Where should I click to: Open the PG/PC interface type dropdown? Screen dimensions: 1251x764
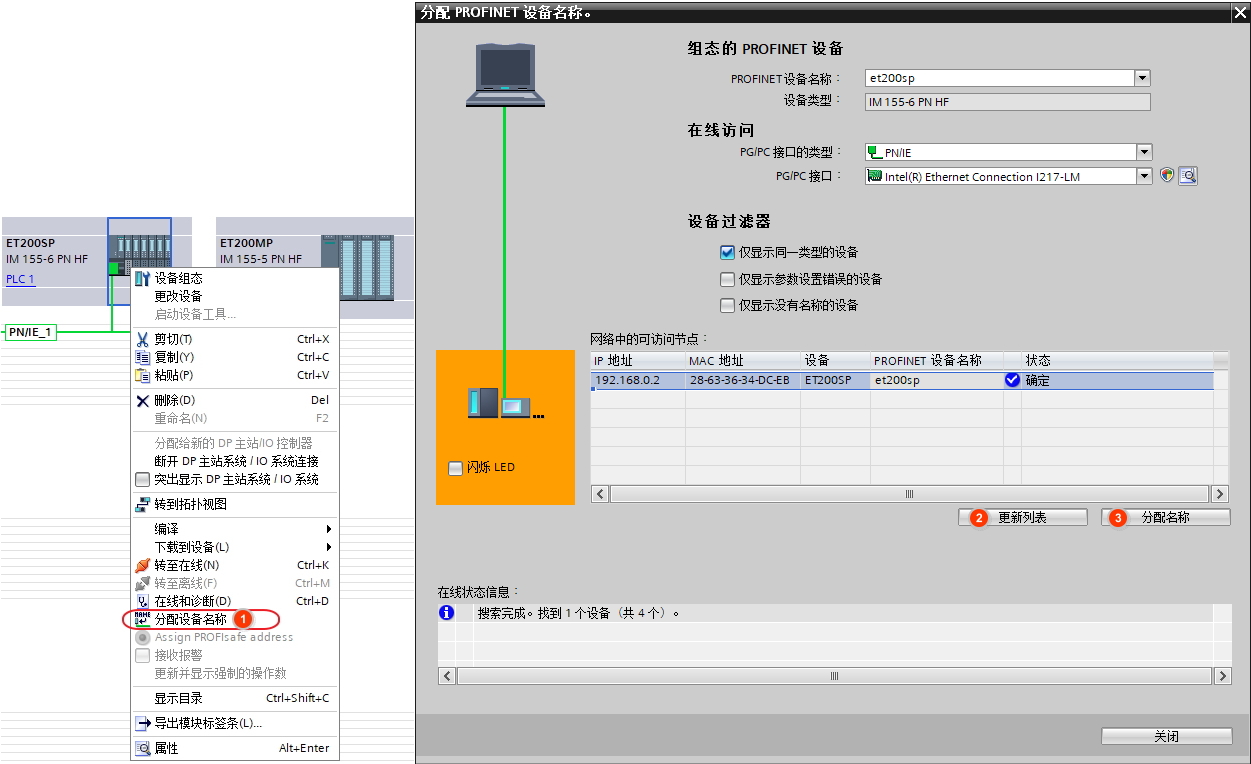click(1144, 152)
